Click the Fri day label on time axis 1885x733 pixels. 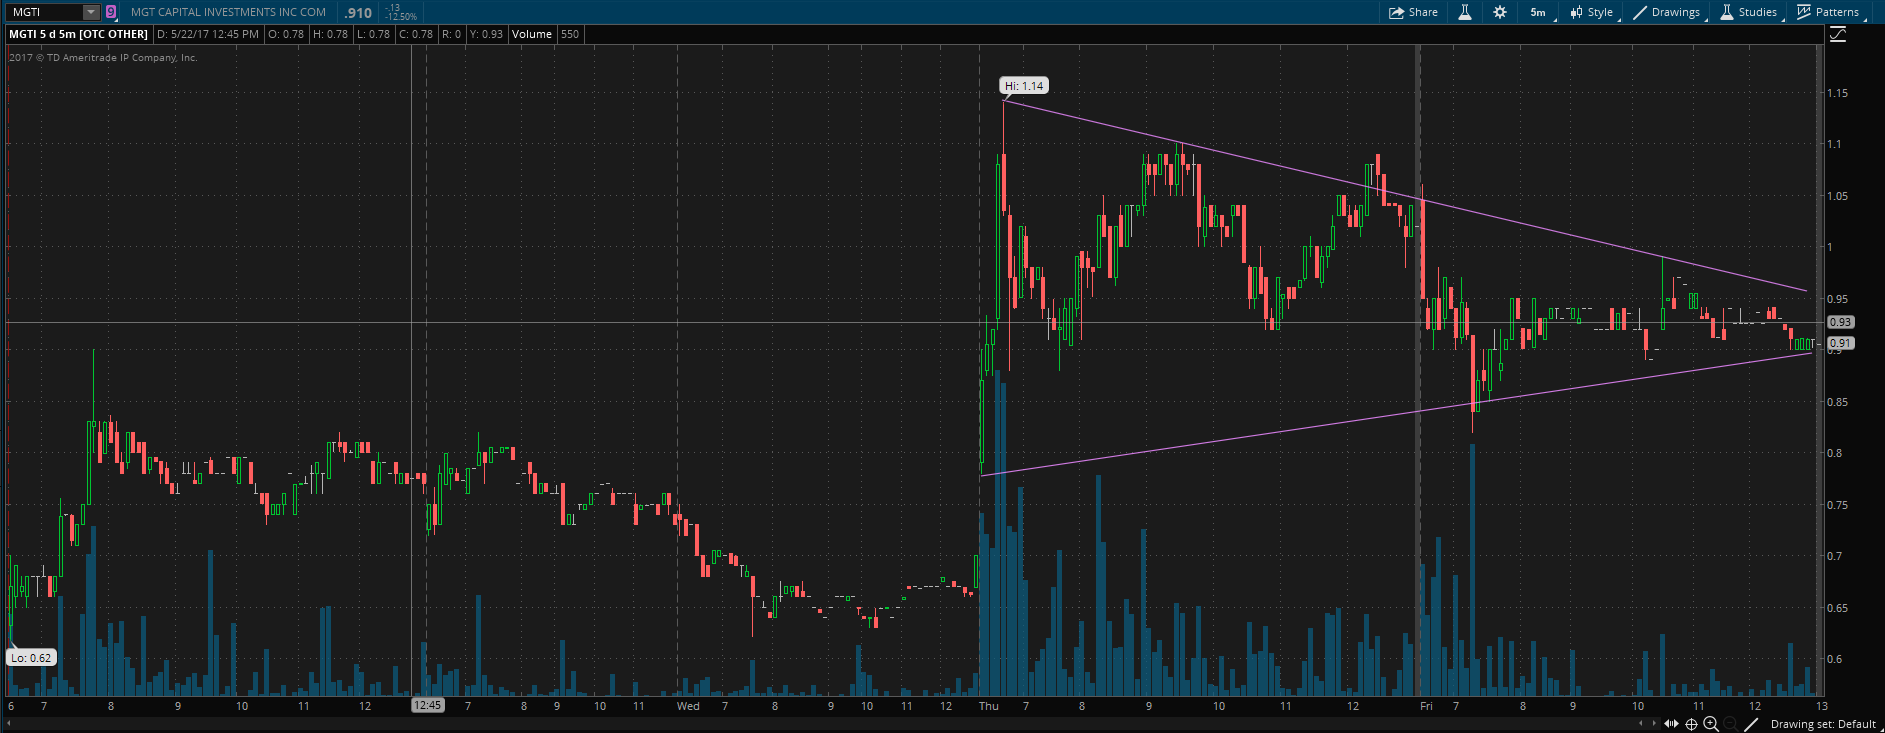[1426, 706]
